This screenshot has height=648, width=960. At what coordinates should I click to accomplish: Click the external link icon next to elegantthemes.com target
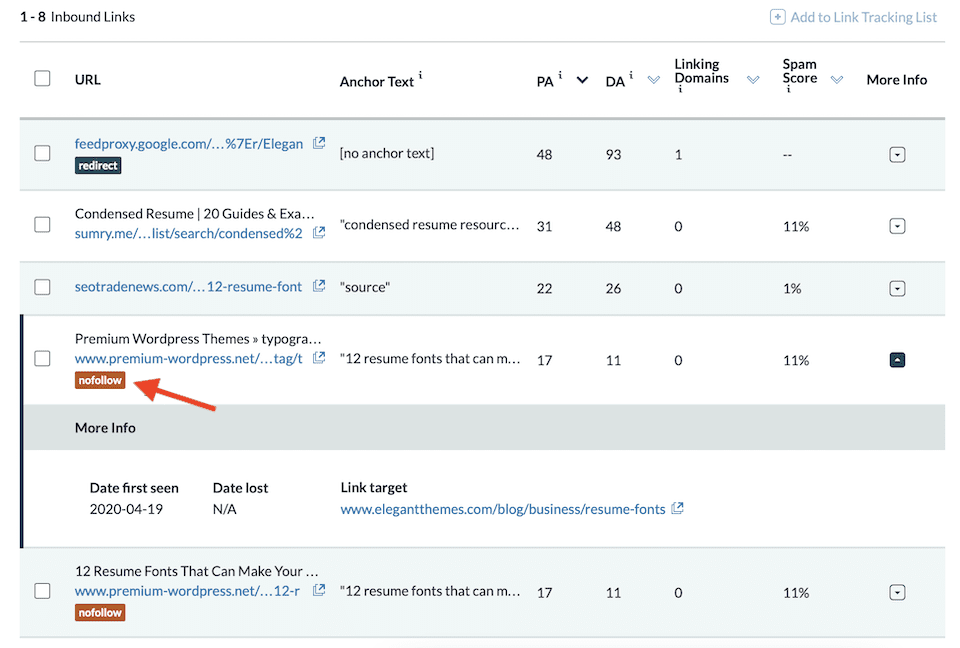coord(677,509)
